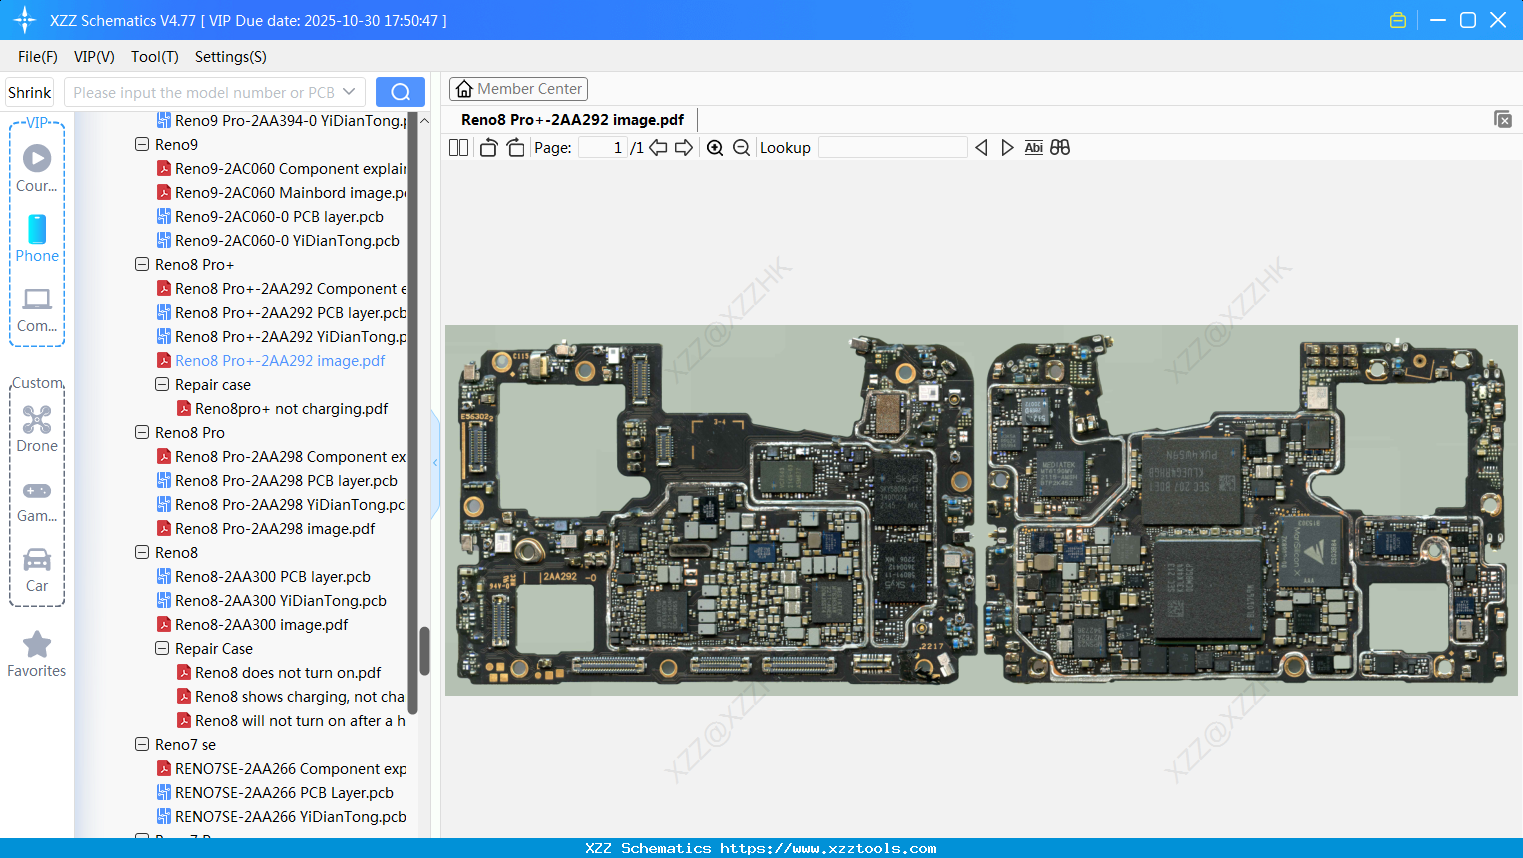Open Member Center home button
Image resolution: width=1523 pixels, height=858 pixels.
(518, 89)
